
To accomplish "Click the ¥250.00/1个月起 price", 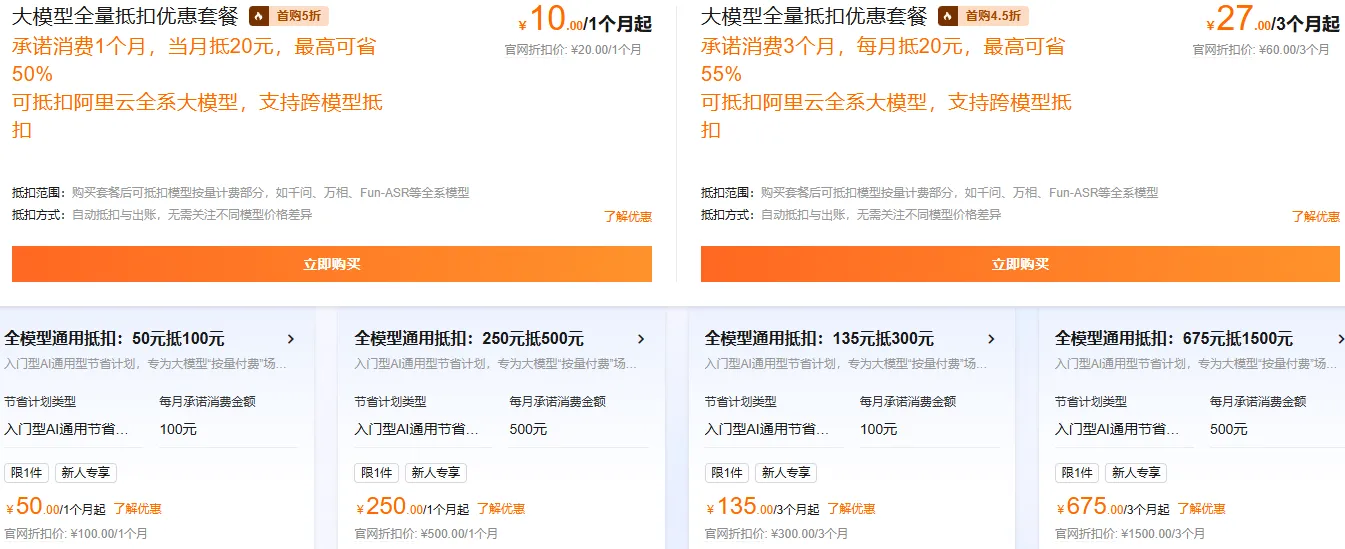I will 412,507.
